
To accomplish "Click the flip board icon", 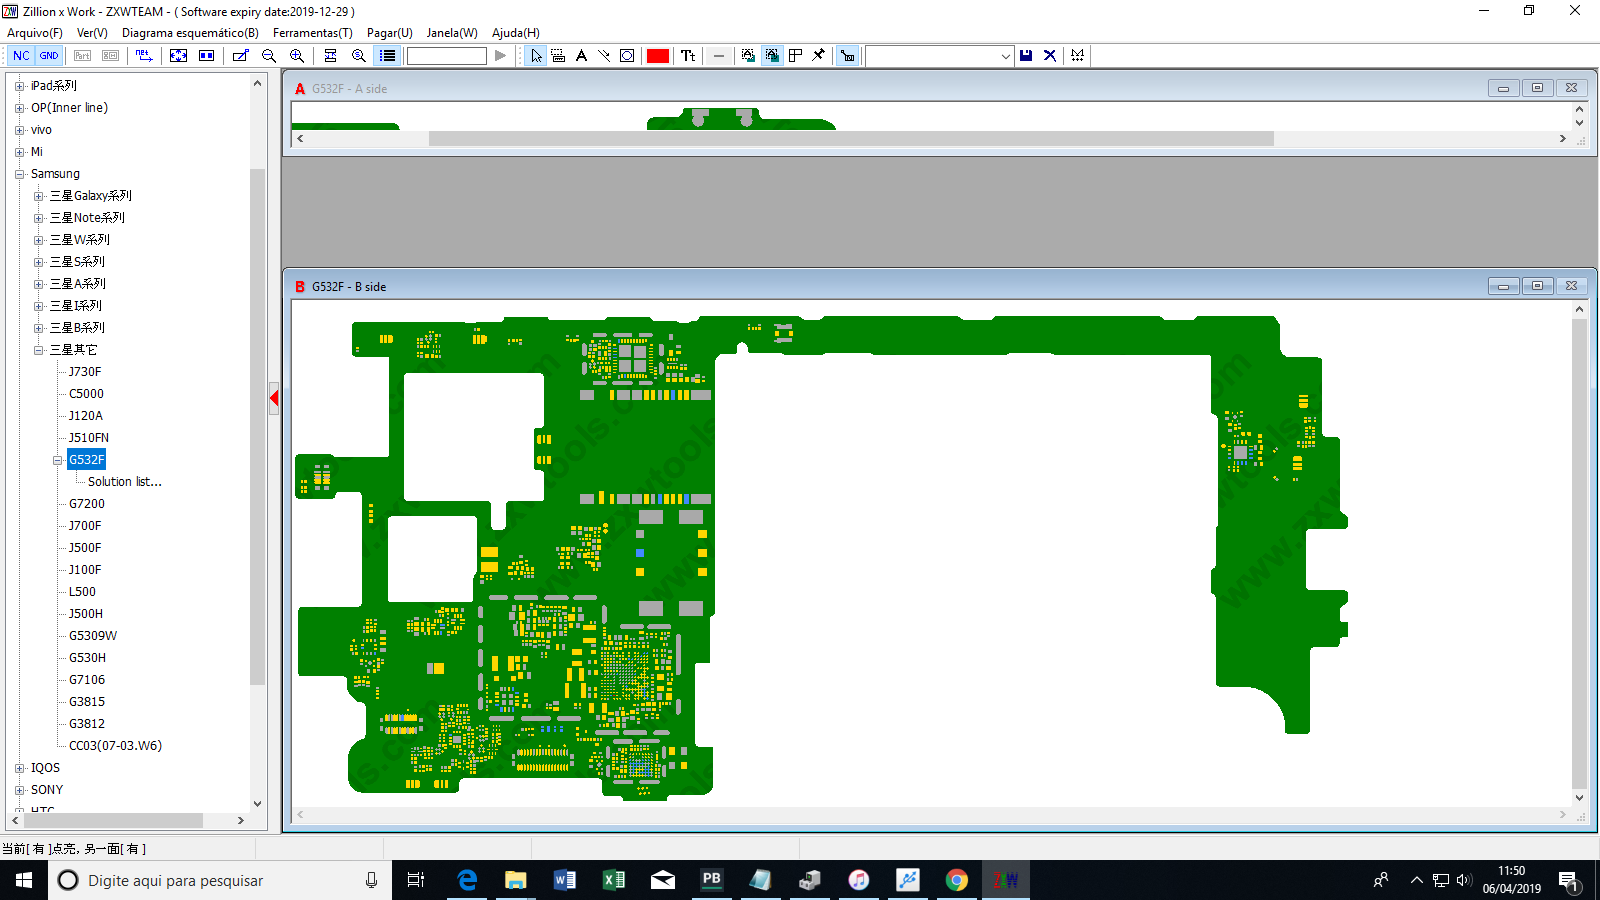I will (x=330, y=56).
